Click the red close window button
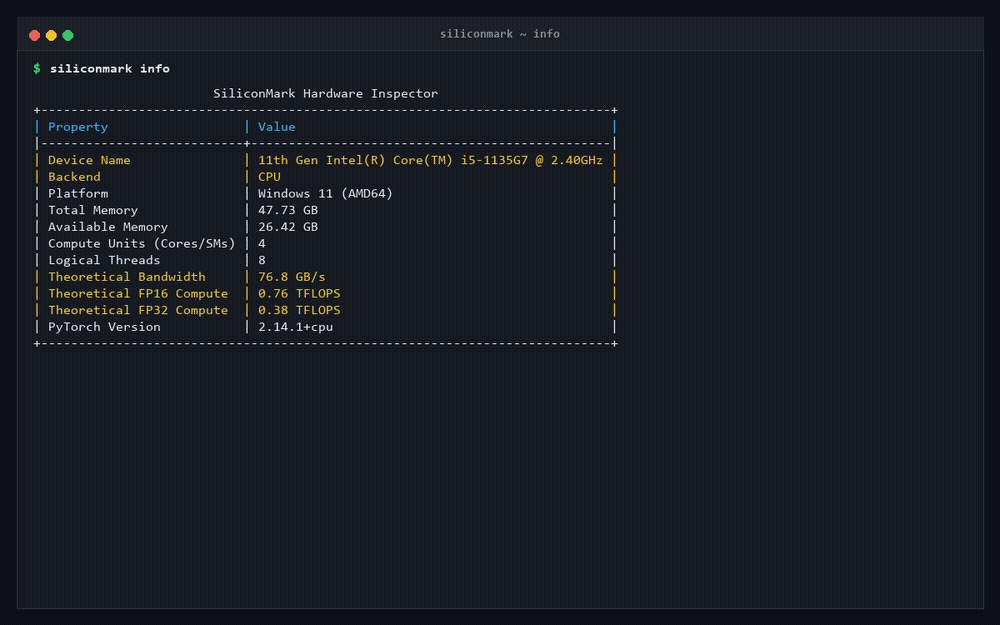This screenshot has height=625, width=1000. [34, 35]
